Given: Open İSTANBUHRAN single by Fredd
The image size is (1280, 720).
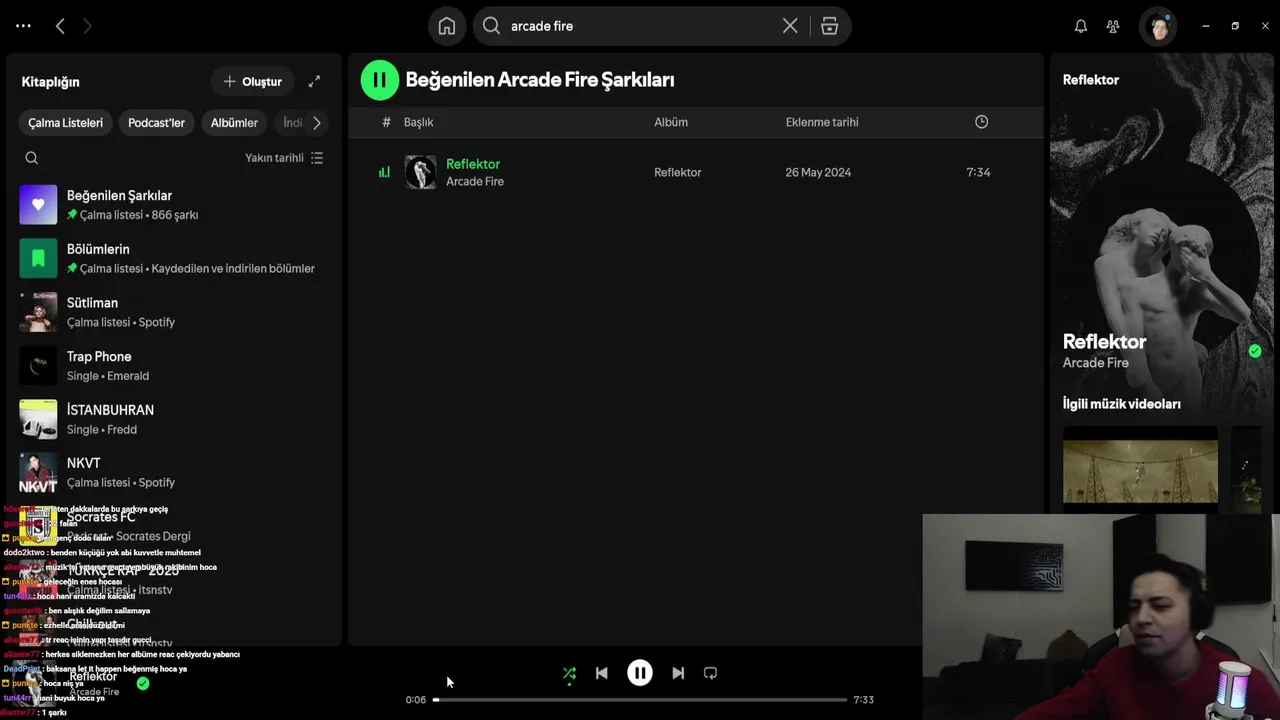Looking at the screenshot, I should [173, 419].
